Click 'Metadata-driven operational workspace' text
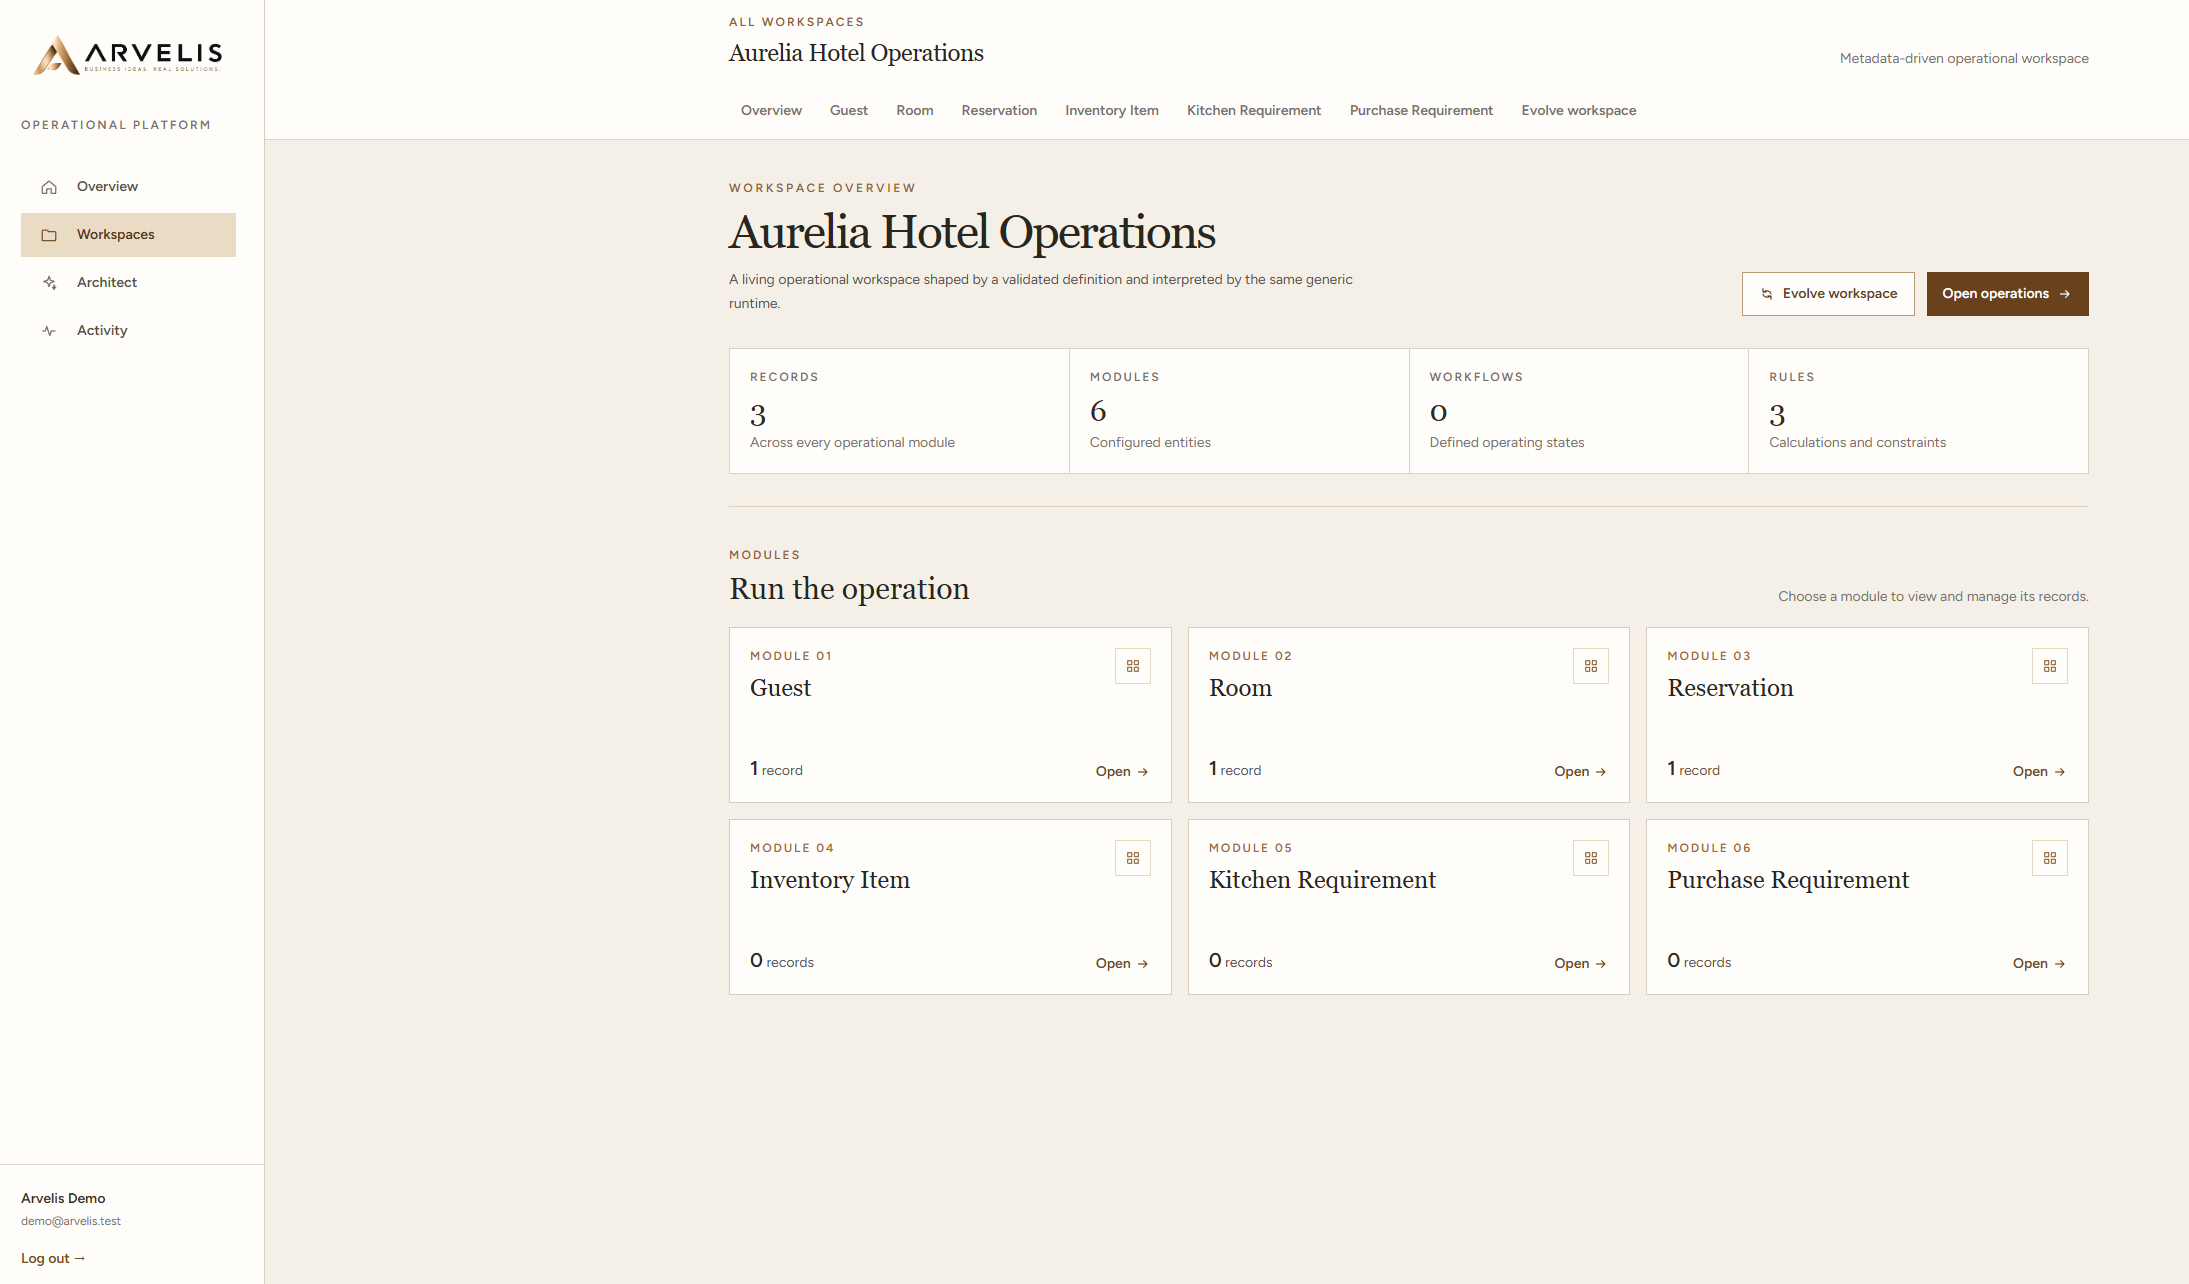Screen dimensions: 2189x1284 (x=1964, y=59)
